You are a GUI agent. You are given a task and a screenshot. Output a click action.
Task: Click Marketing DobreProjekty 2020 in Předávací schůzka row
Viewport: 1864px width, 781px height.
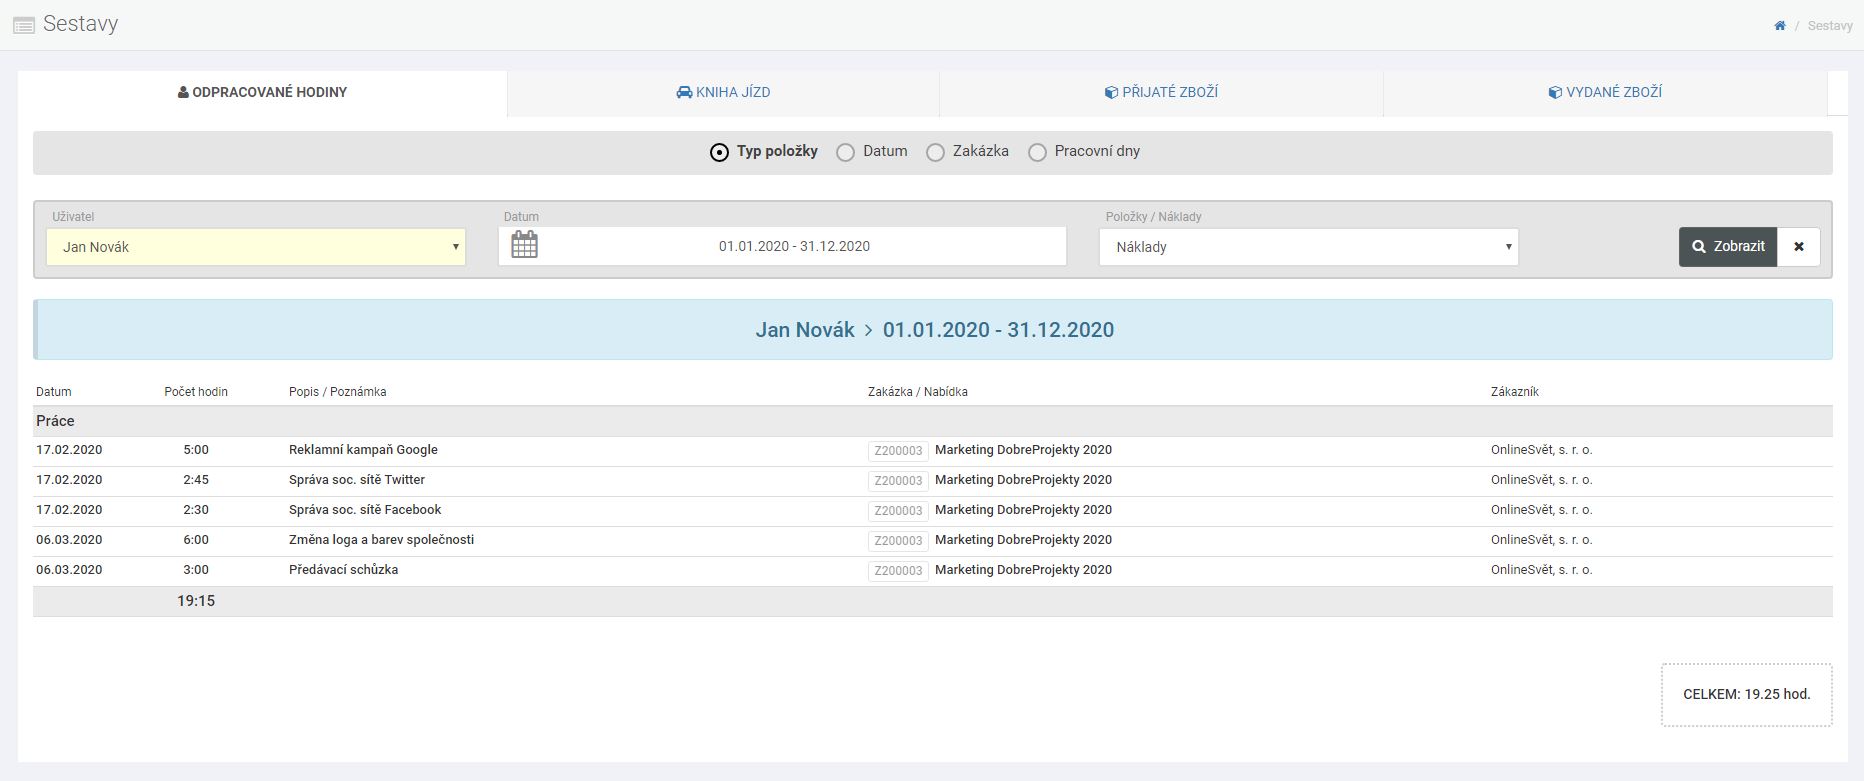[1023, 570]
